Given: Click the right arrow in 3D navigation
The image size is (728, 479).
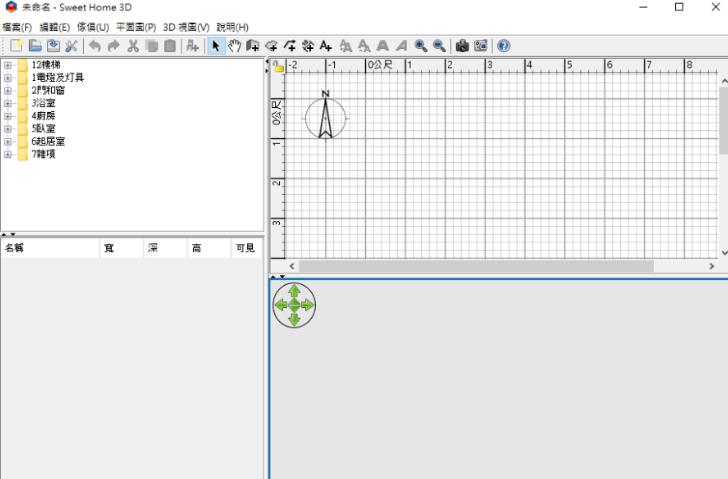Looking at the screenshot, I should (x=307, y=305).
